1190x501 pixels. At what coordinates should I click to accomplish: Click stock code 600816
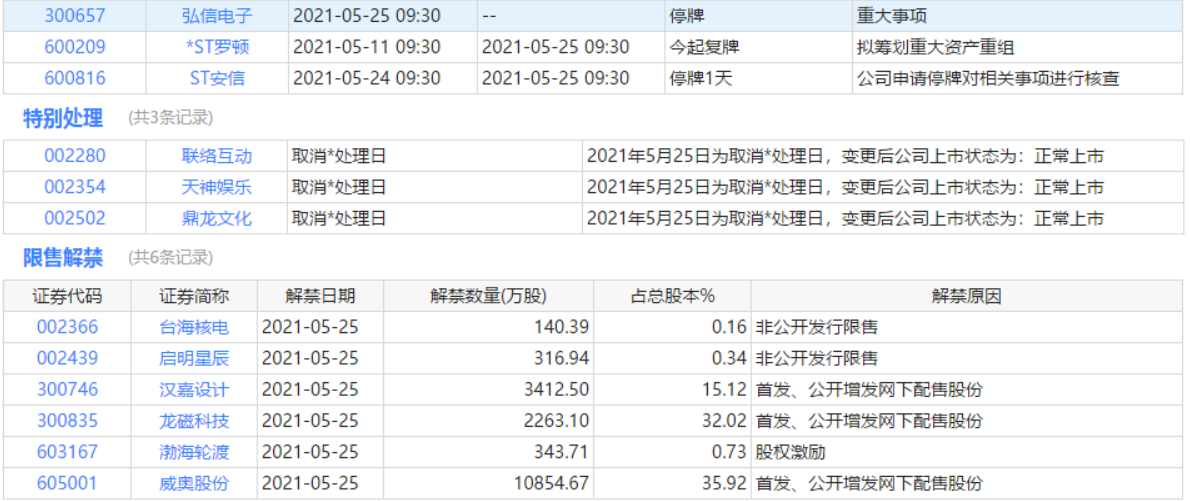[74, 78]
